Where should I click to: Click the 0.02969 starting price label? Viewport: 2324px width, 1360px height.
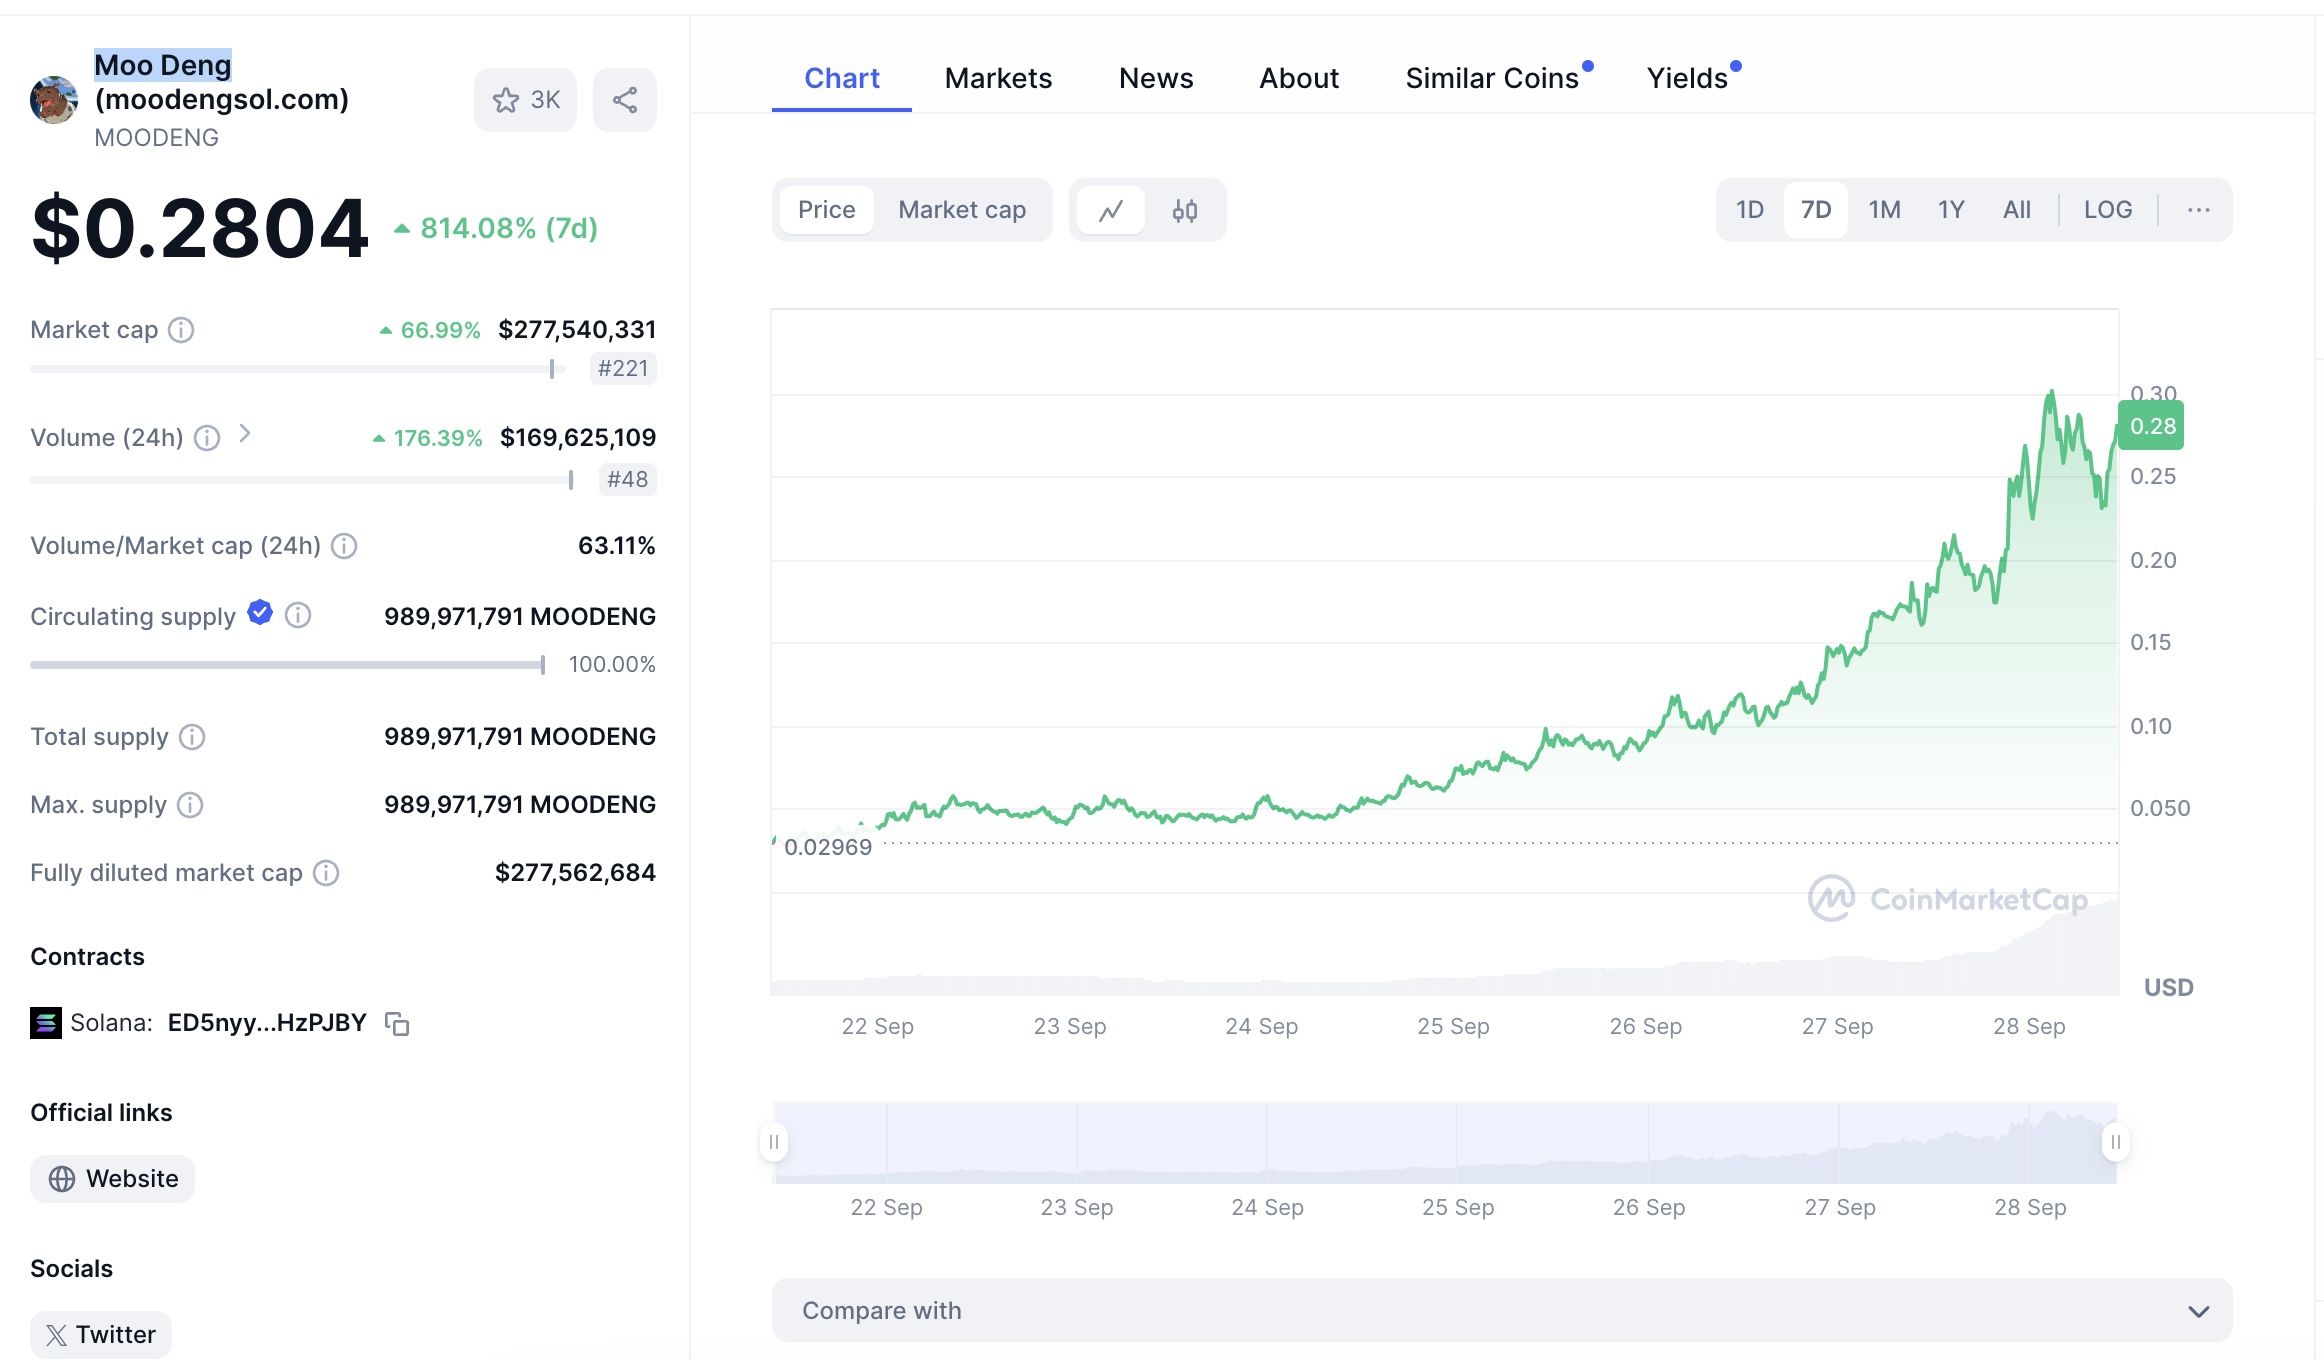click(828, 847)
